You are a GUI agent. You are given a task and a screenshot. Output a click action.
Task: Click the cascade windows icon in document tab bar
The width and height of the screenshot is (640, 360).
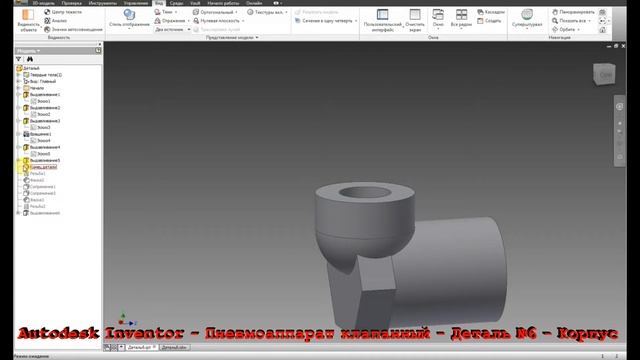click(x=107, y=347)
